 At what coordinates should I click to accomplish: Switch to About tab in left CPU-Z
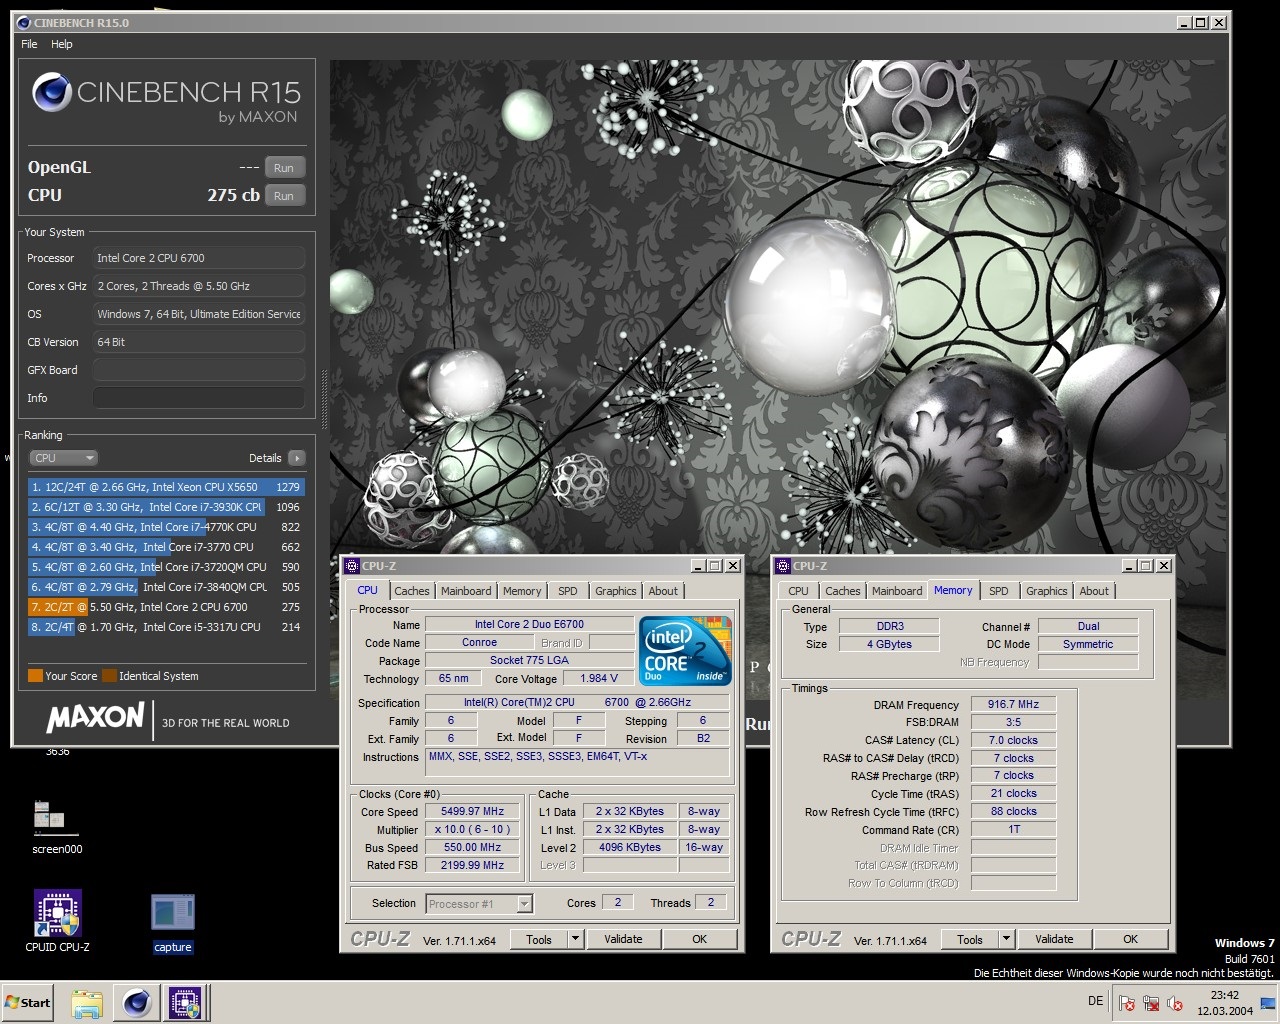click(x=663, y=591)
